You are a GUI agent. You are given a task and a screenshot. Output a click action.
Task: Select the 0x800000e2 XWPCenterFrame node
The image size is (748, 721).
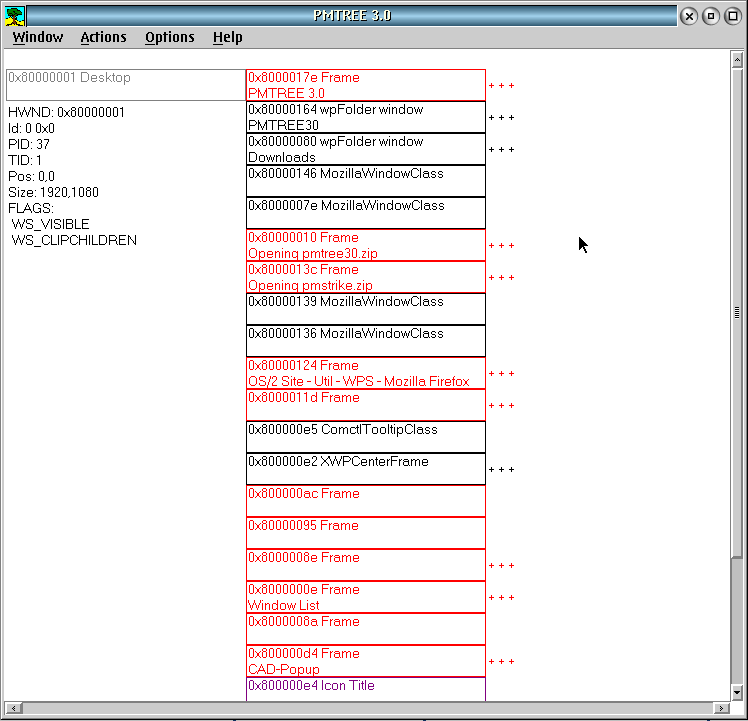pyautogui.click(x=366, y=469)
